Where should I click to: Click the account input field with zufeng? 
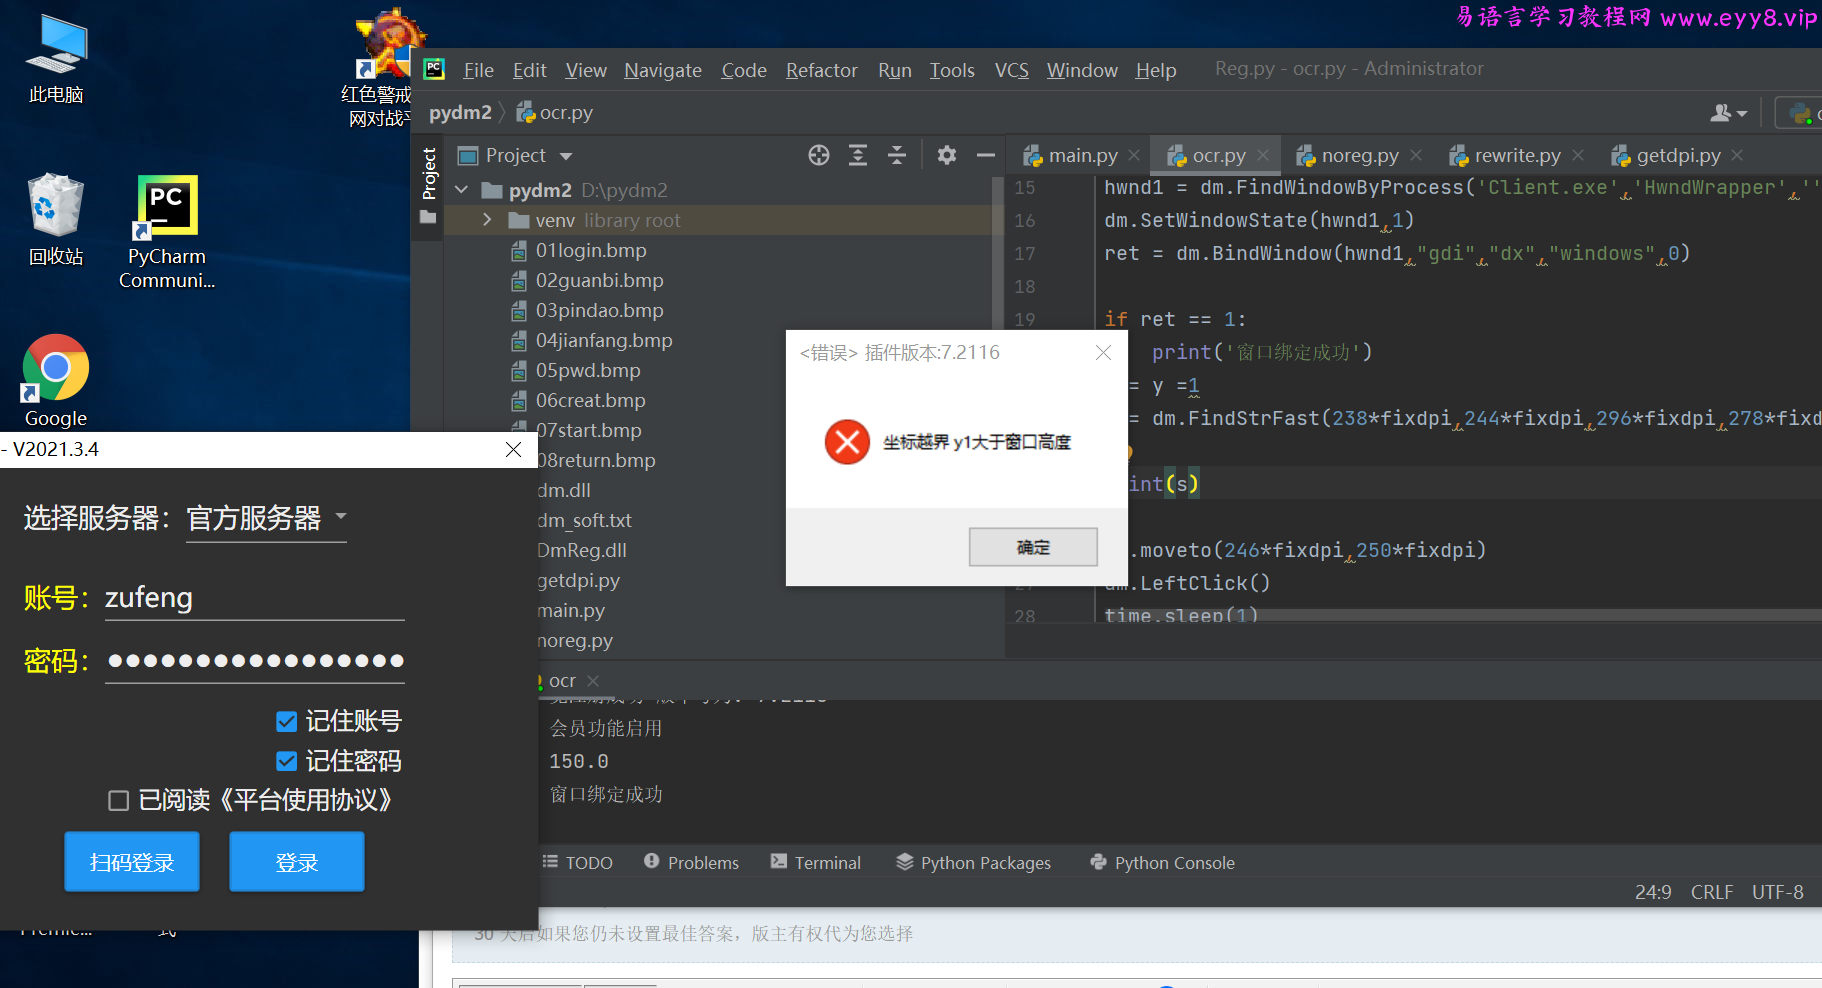coord(254,598)
